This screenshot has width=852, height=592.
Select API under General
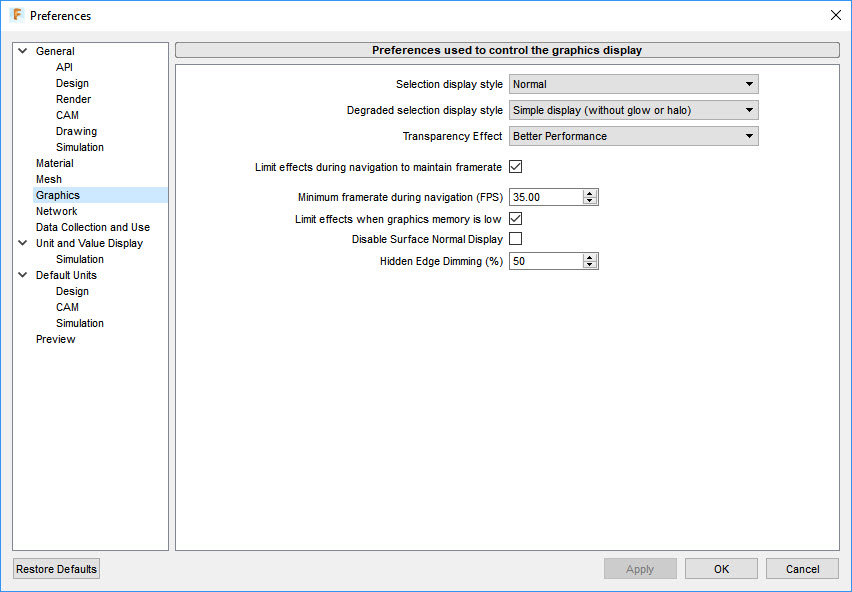point(64,67)
